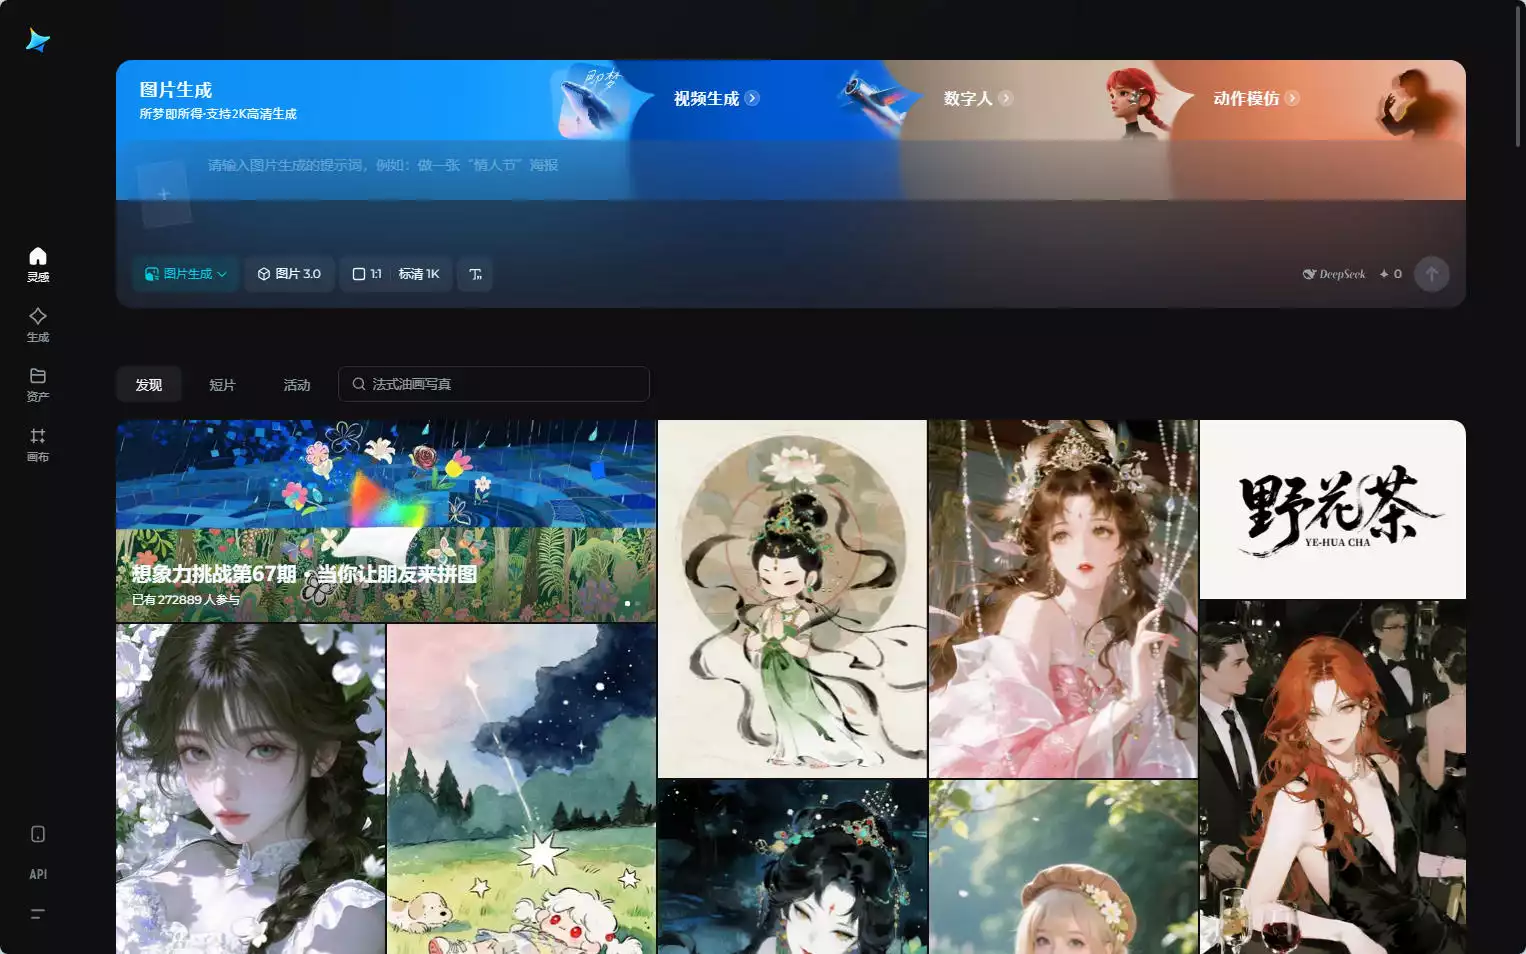Viewport: 1526px width, 954px height.
Task: Click the API icon in the left sidebar
Action: (37, 873)
